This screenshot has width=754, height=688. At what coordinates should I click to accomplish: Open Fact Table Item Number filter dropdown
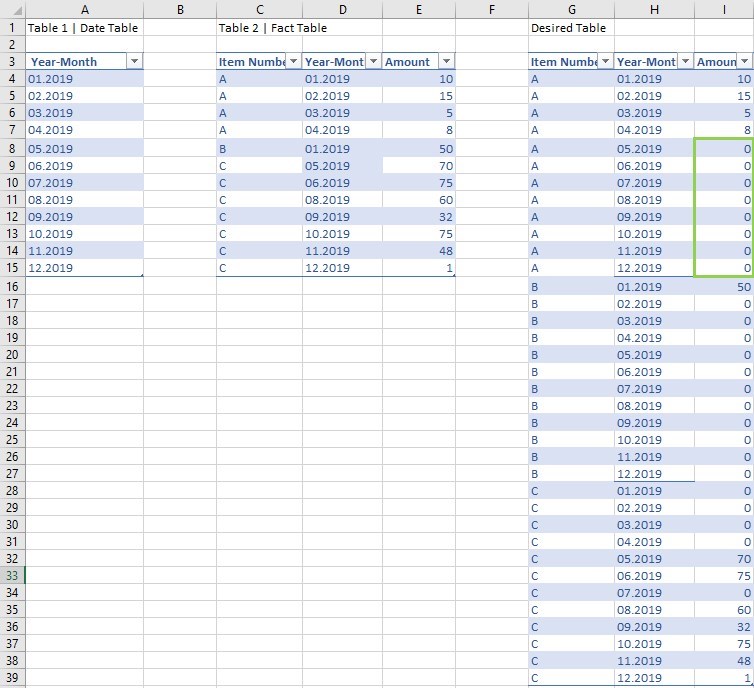(293, 62)
